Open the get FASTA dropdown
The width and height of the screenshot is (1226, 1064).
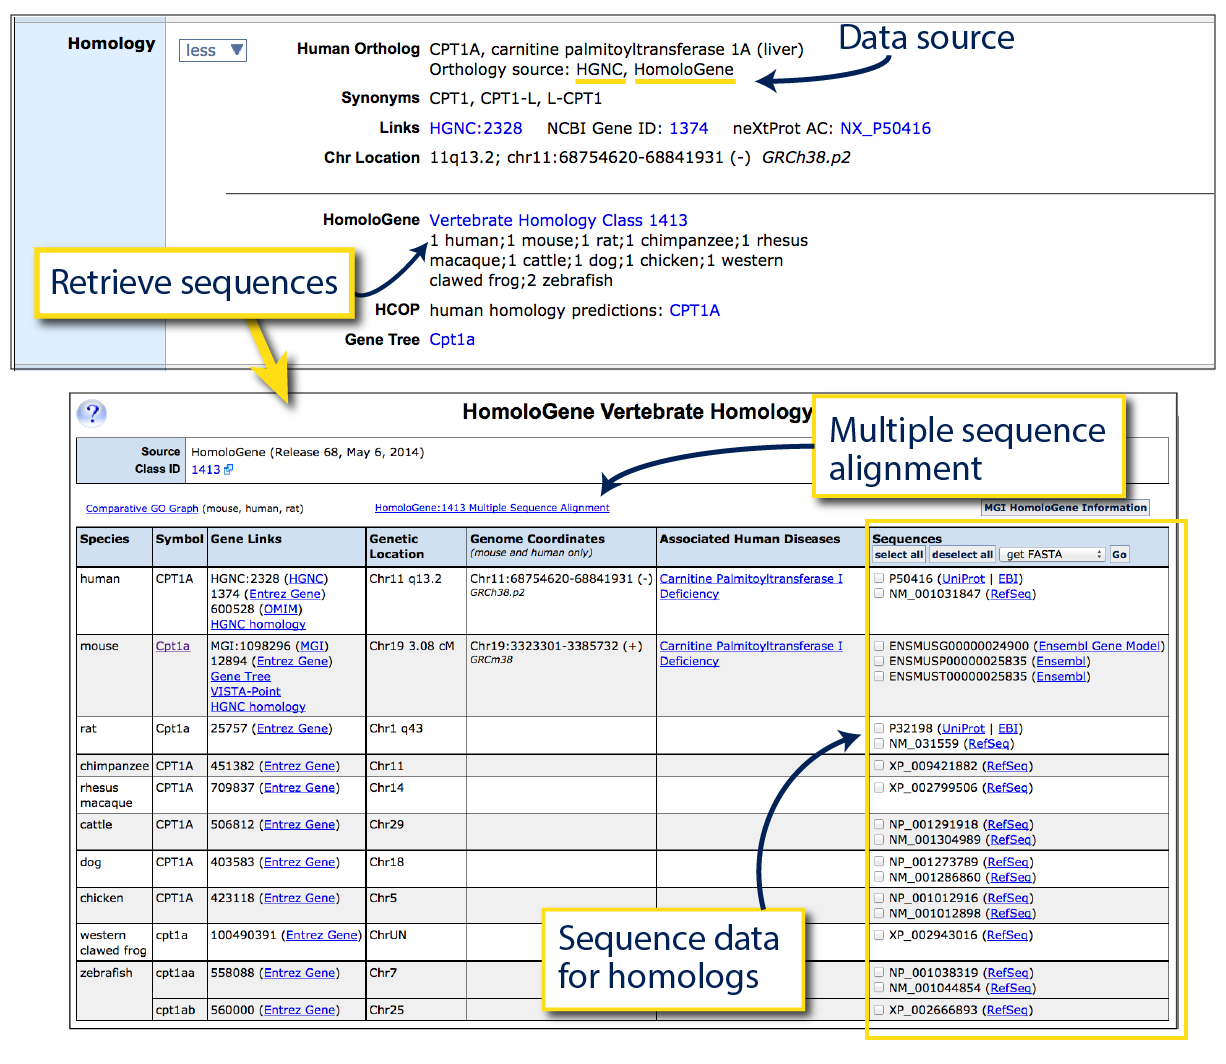tap(1052, 554)
